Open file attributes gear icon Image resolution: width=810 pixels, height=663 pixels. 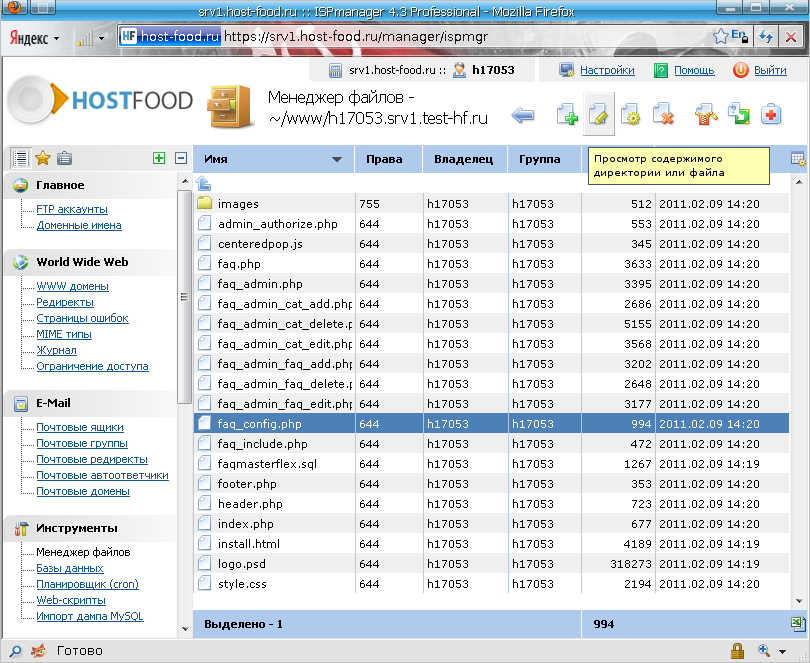coord(630,115)
